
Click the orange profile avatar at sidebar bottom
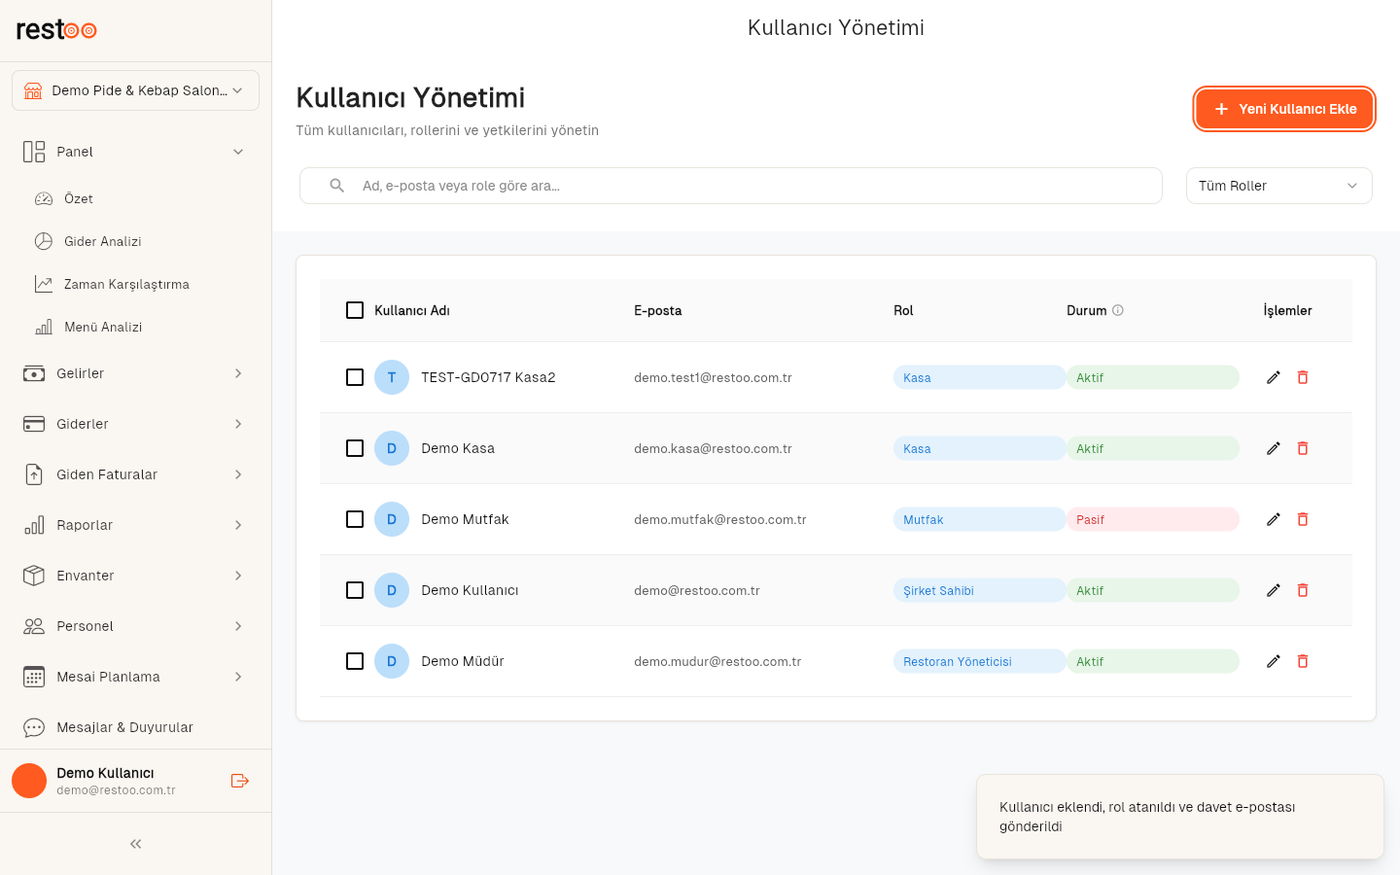click(x=29, y=781)
